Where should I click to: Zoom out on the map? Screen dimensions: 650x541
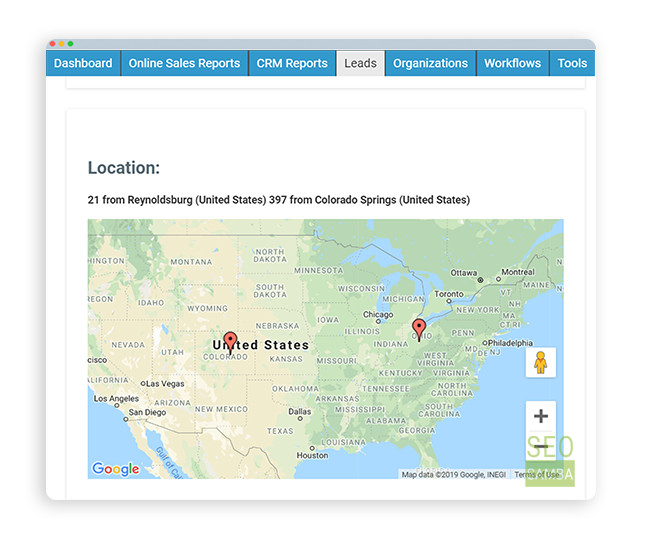tap(541, 446)
